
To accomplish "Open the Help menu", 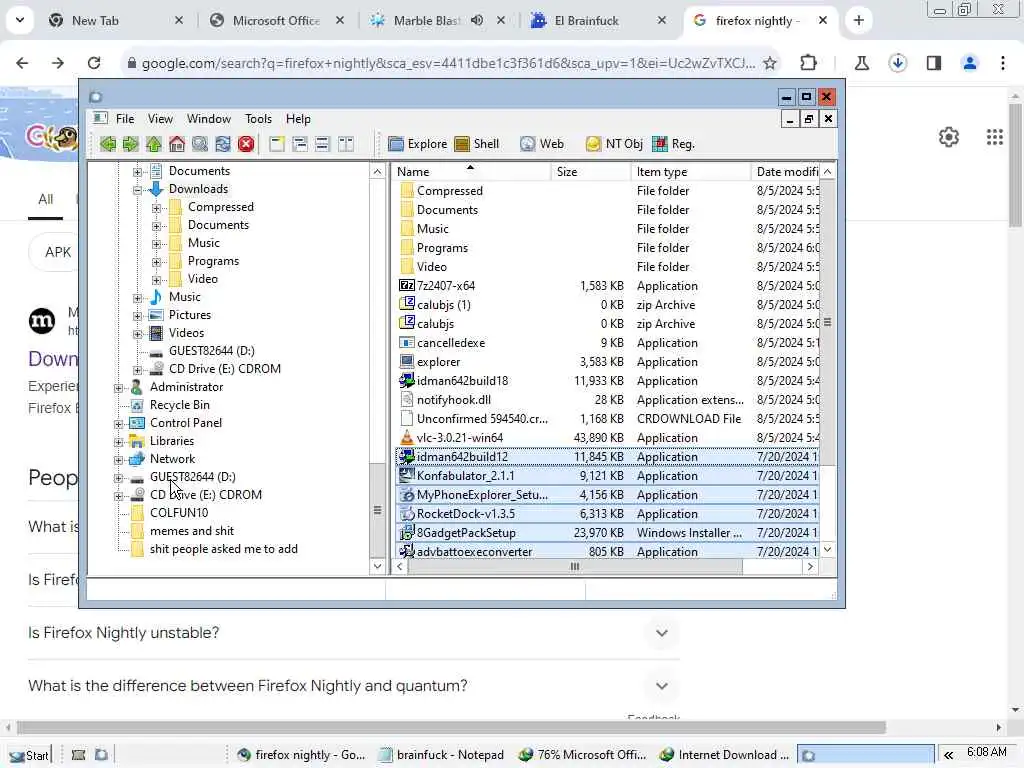I will tap(298, 119).
